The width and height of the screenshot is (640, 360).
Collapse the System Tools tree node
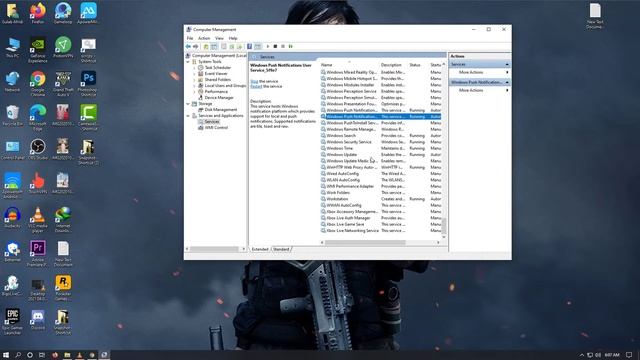pyautogui.click(x=189, y=62)
